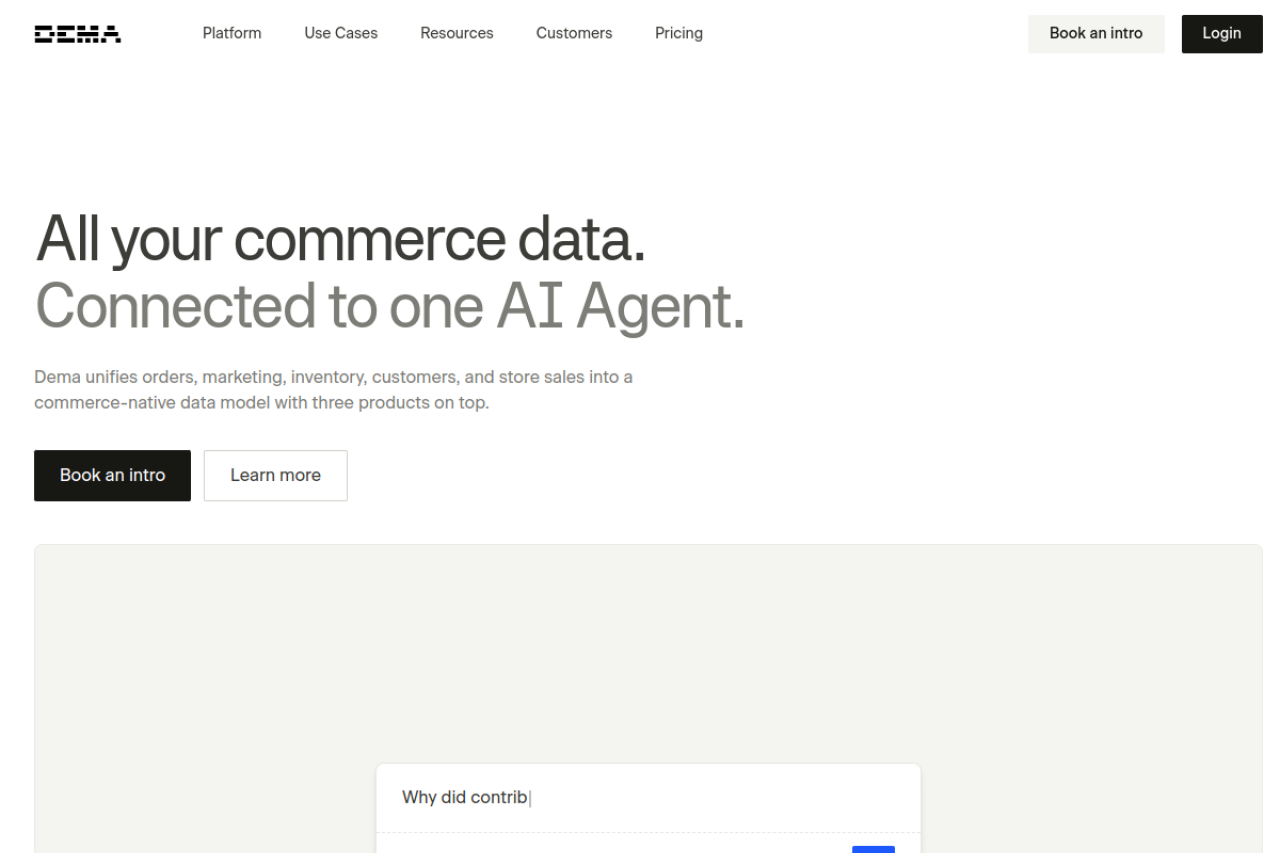Click the dashed divider below the prompt

point(600,833)
